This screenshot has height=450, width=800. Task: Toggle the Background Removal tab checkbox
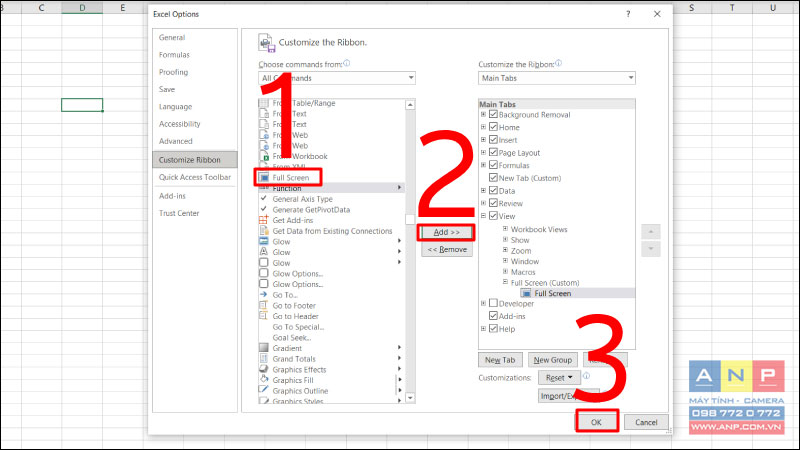click(493, 114)
